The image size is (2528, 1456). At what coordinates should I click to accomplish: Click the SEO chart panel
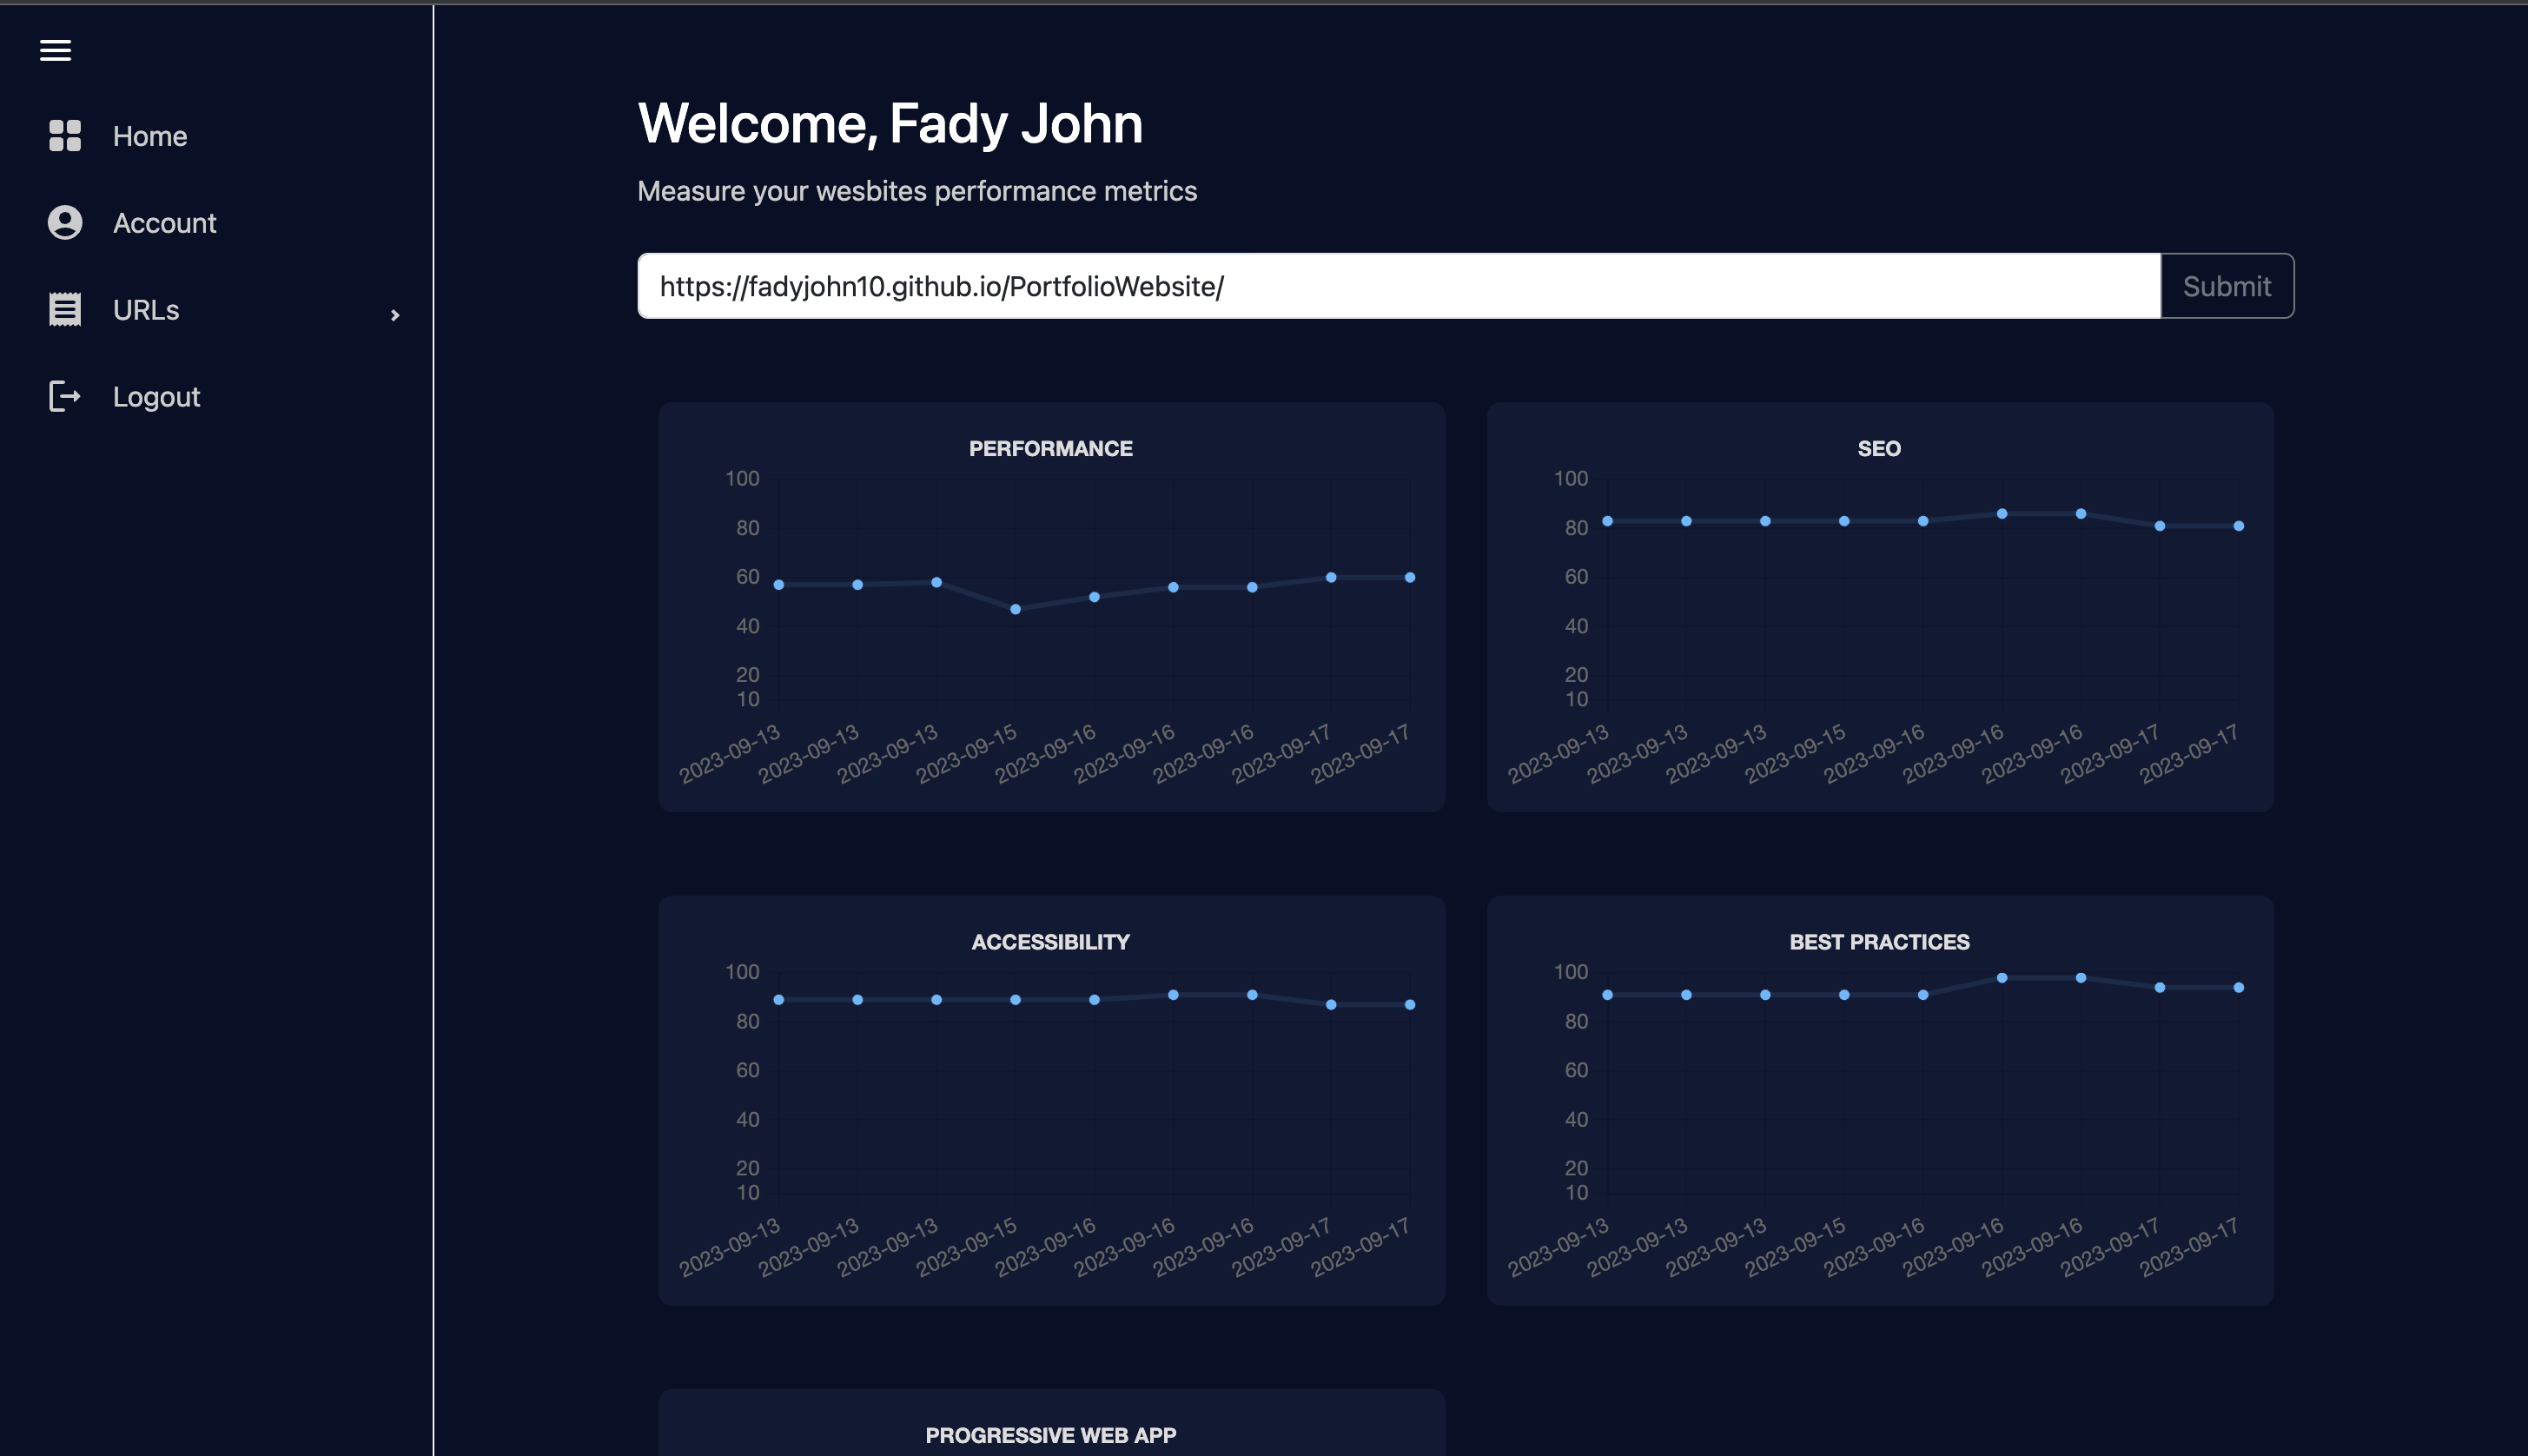click(1880, 610)
